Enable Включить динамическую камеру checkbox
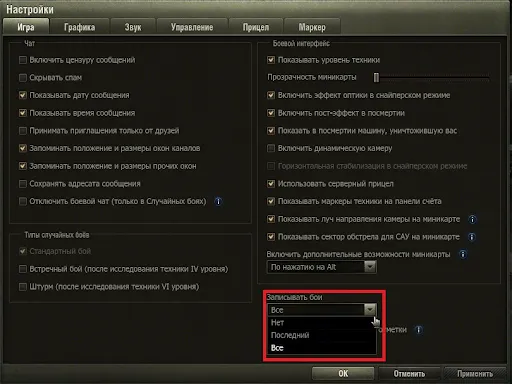 coord(271,148)
